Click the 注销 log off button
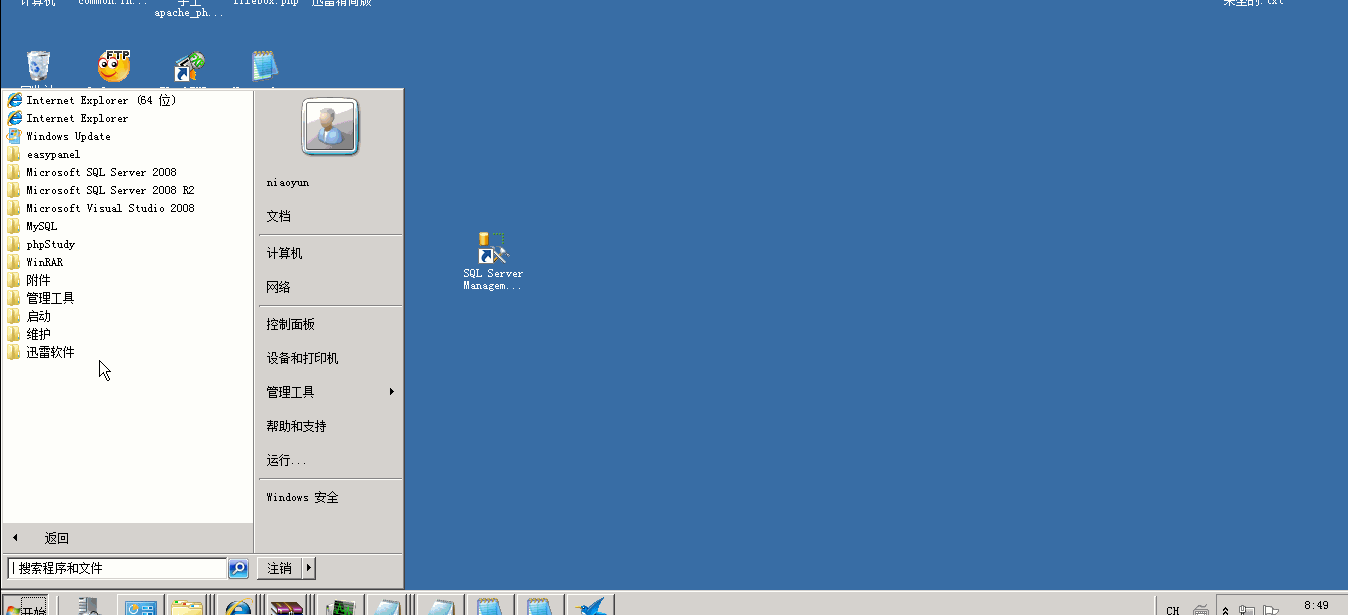The width and height of the screenshot is (1348, 615). point(280,568)
